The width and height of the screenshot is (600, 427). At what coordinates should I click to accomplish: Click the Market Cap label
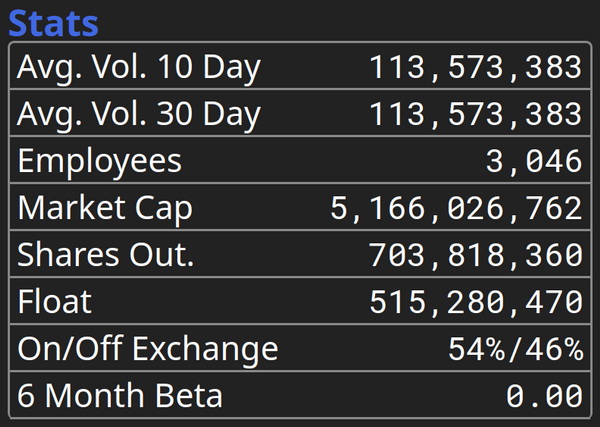[x=105, y=208]
